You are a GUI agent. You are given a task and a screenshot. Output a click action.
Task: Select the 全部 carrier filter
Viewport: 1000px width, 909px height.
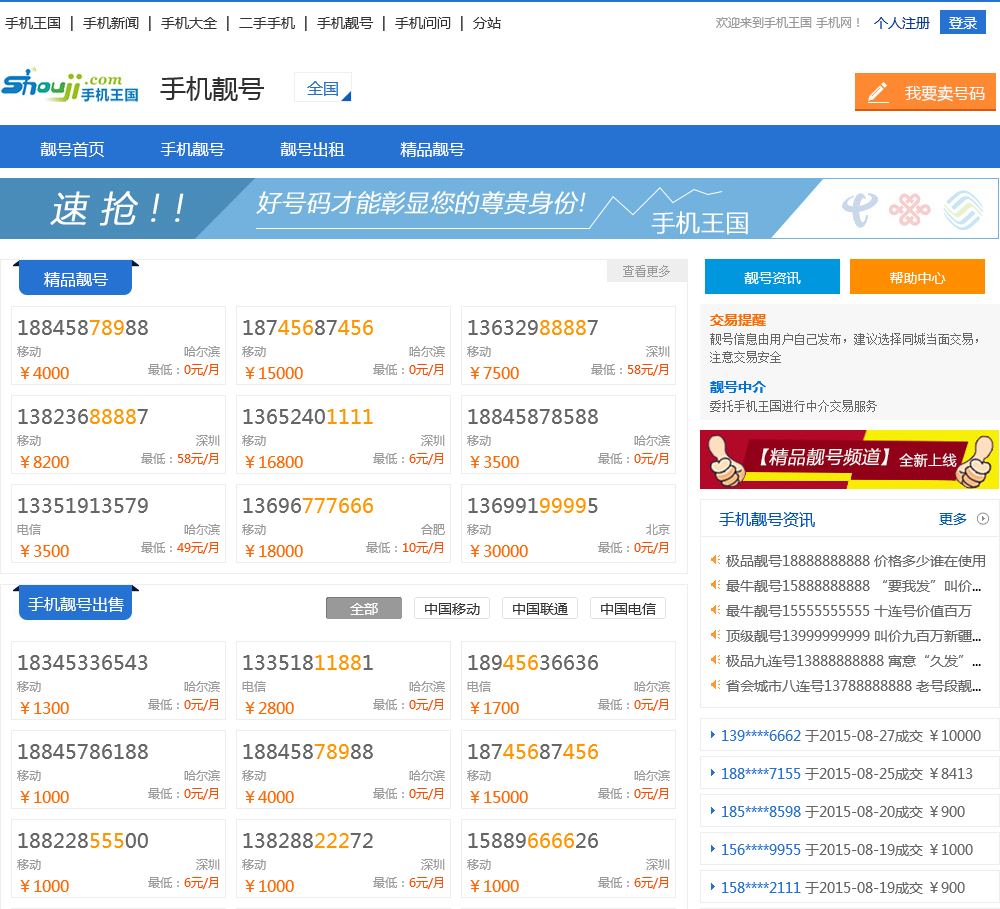363,608
